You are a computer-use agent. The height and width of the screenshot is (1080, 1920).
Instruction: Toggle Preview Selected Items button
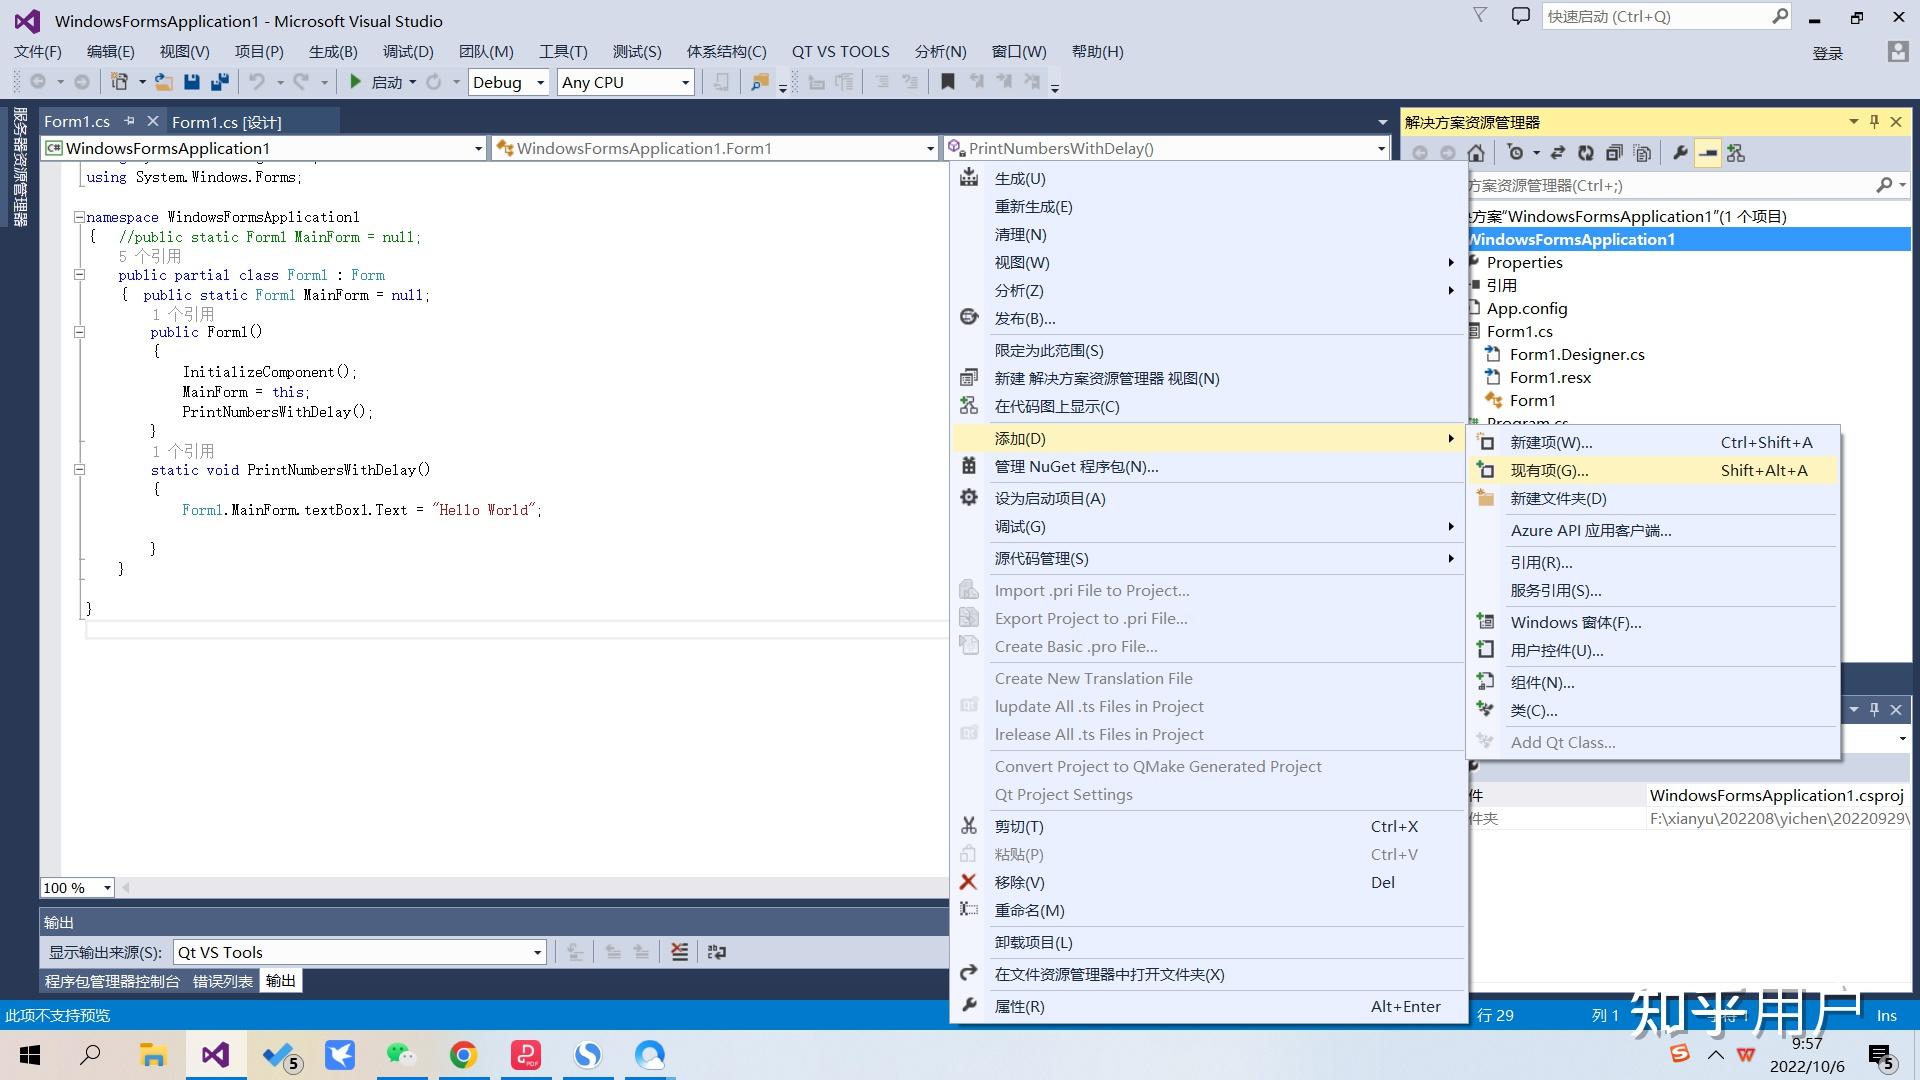pos(1708,153)
